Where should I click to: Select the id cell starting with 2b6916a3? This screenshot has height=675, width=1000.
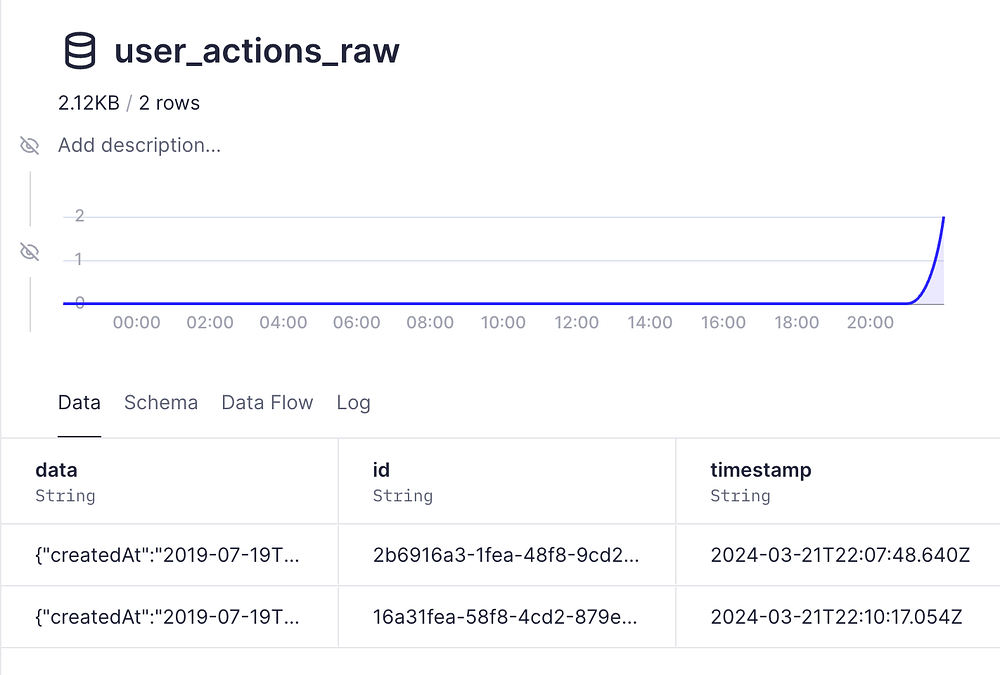click(506, 555)
